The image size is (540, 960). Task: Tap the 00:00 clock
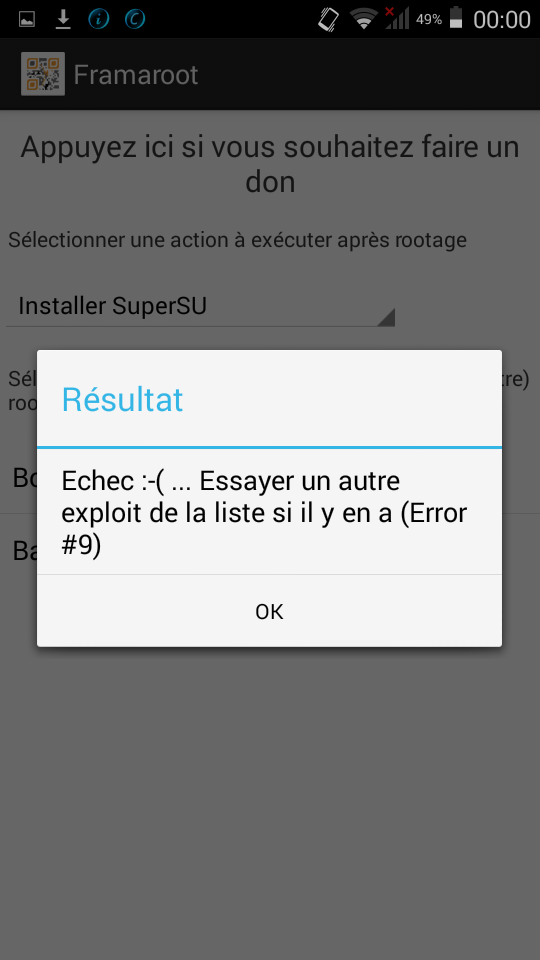(x=501, y=20)
